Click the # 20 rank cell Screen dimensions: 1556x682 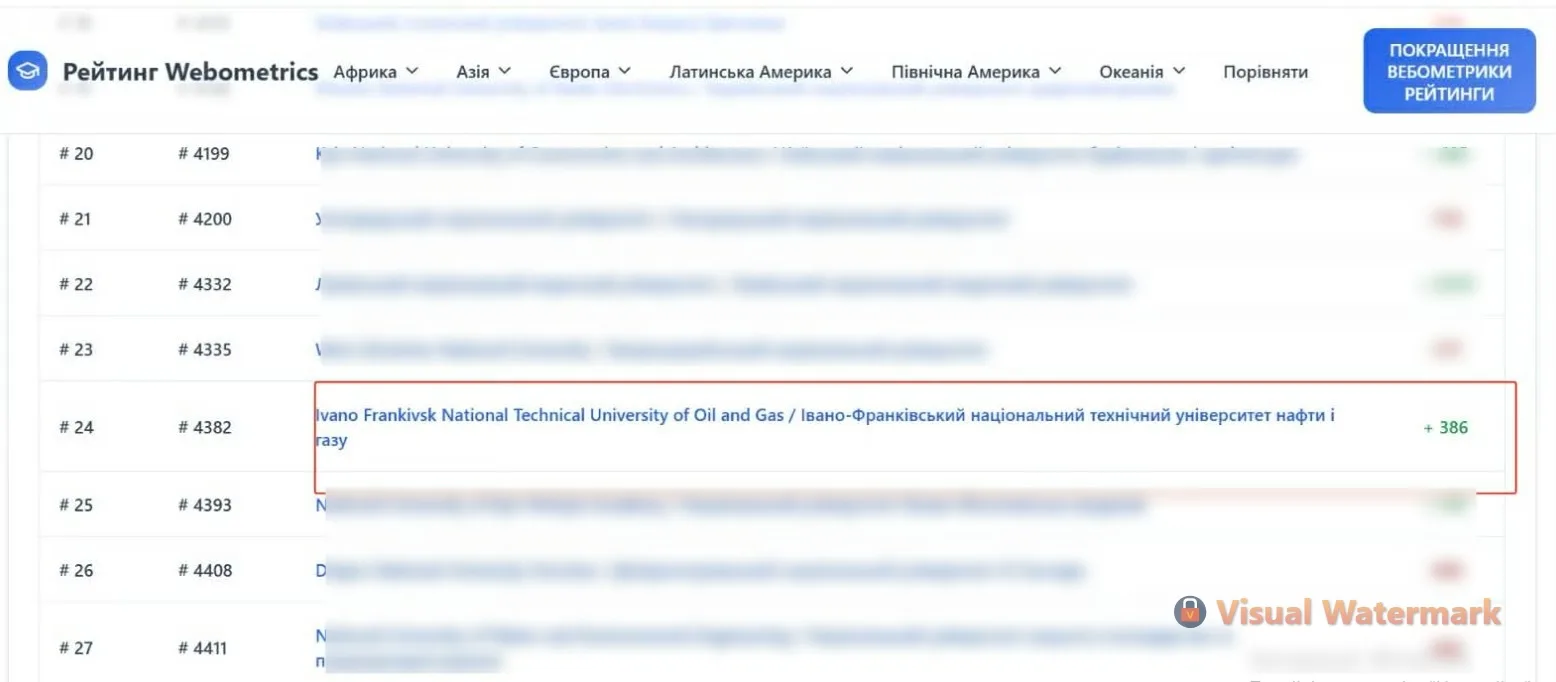pos(76,154)
